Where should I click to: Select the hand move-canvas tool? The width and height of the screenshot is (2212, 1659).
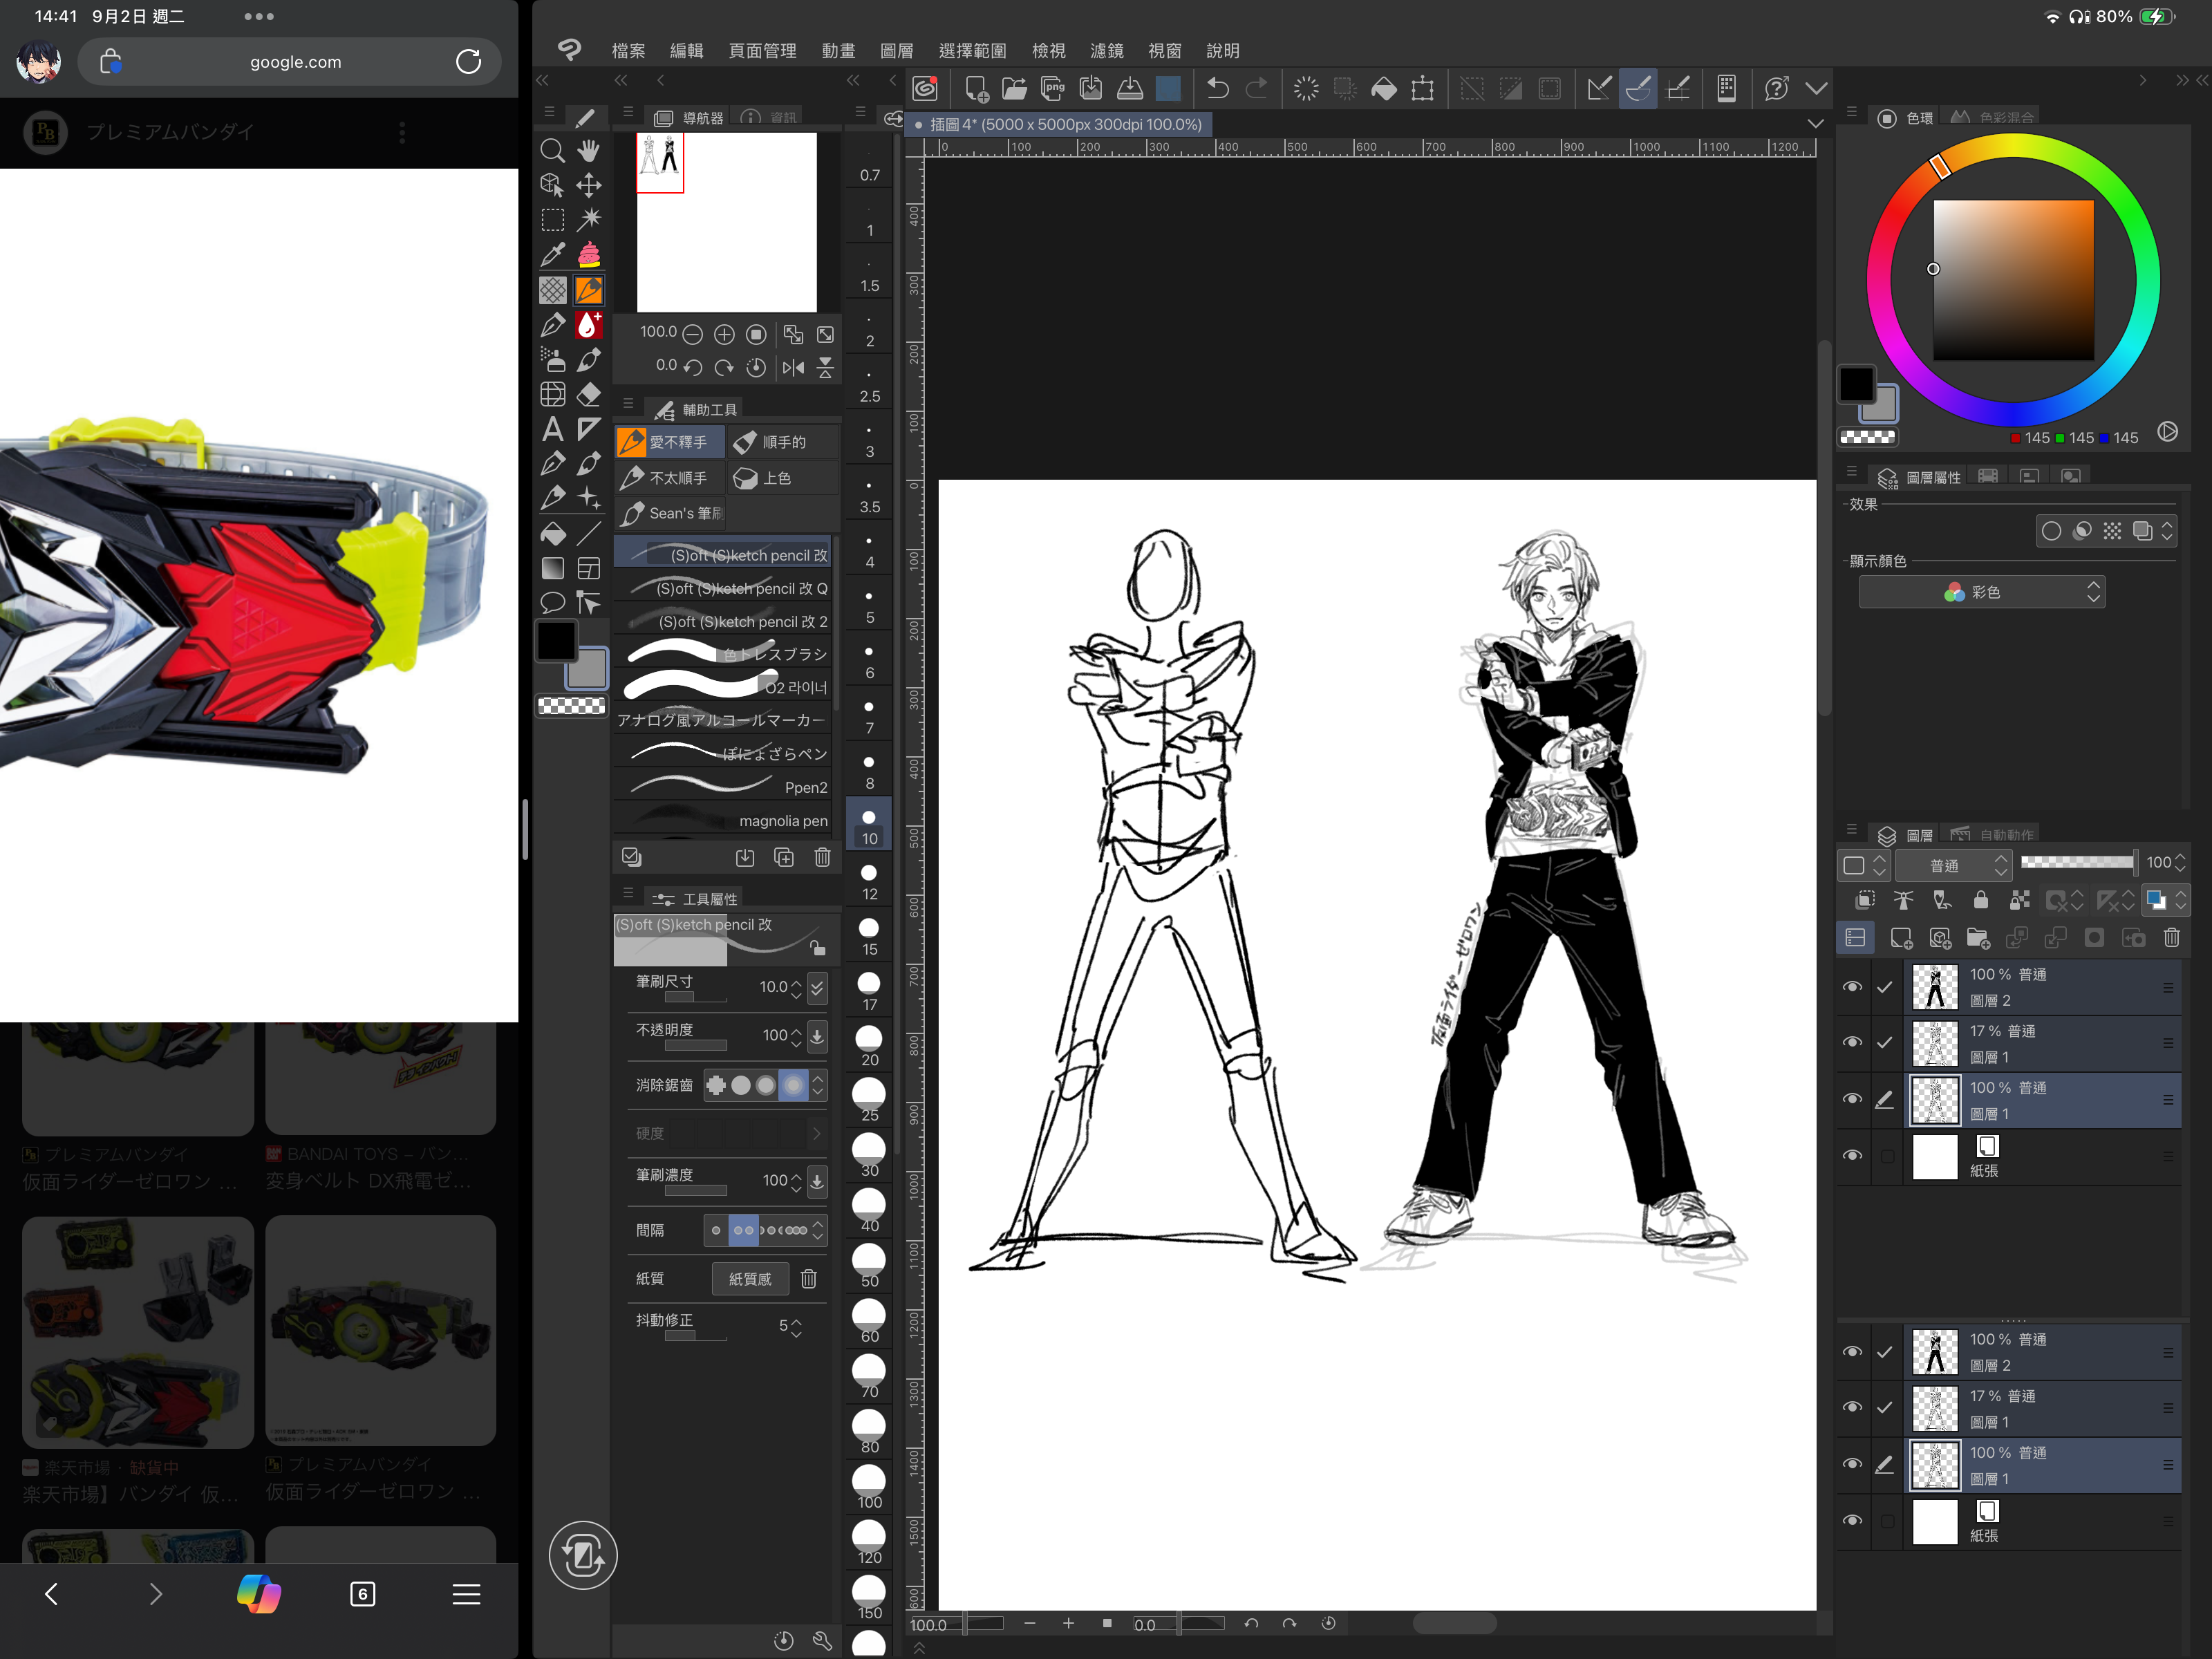589,151
